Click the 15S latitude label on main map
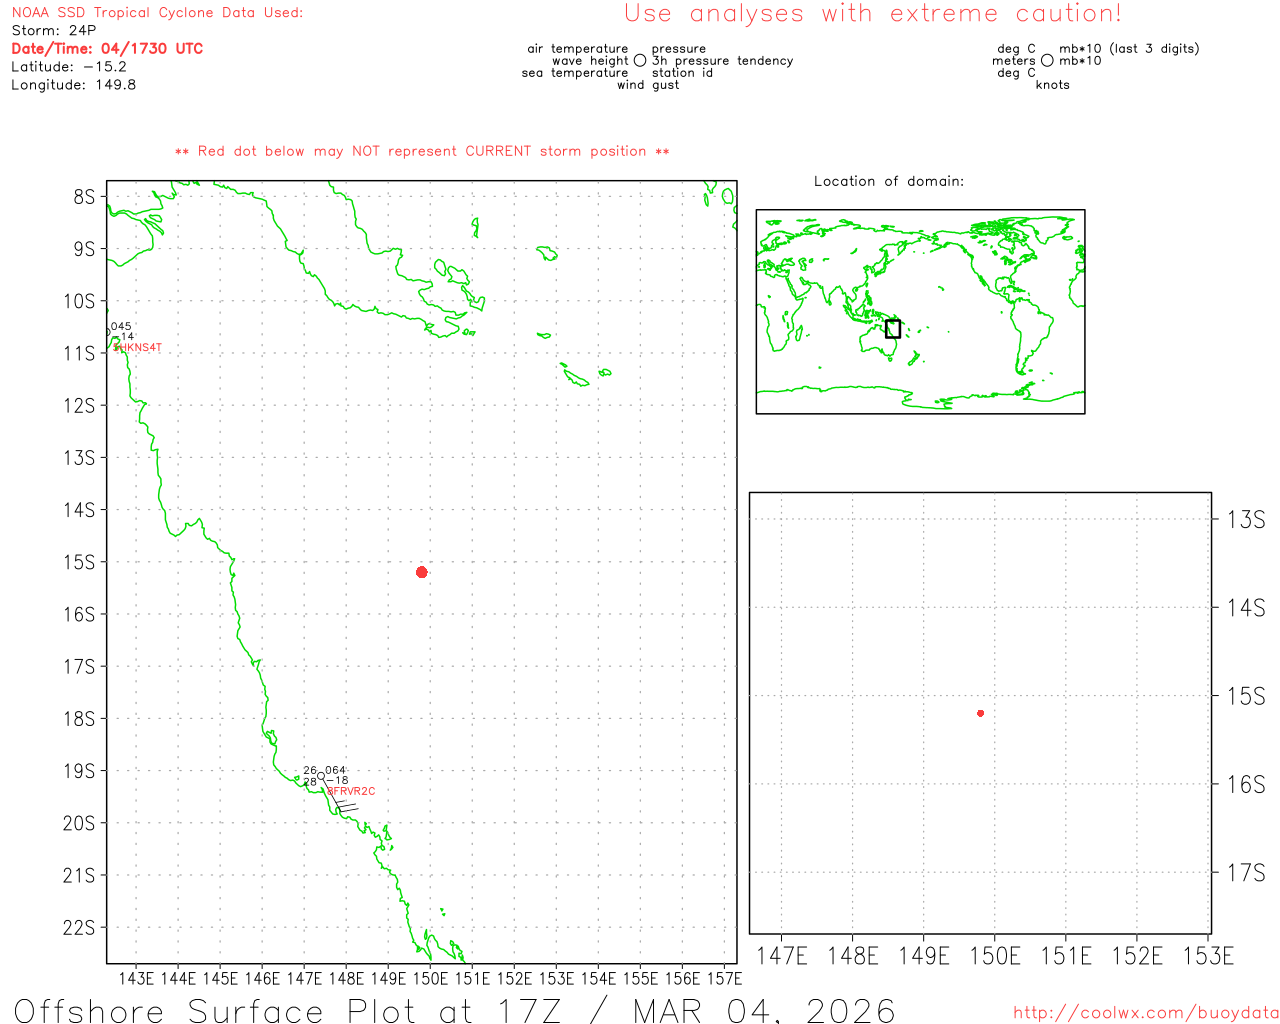This screenshot has width=1280, height=1024. 80,562
